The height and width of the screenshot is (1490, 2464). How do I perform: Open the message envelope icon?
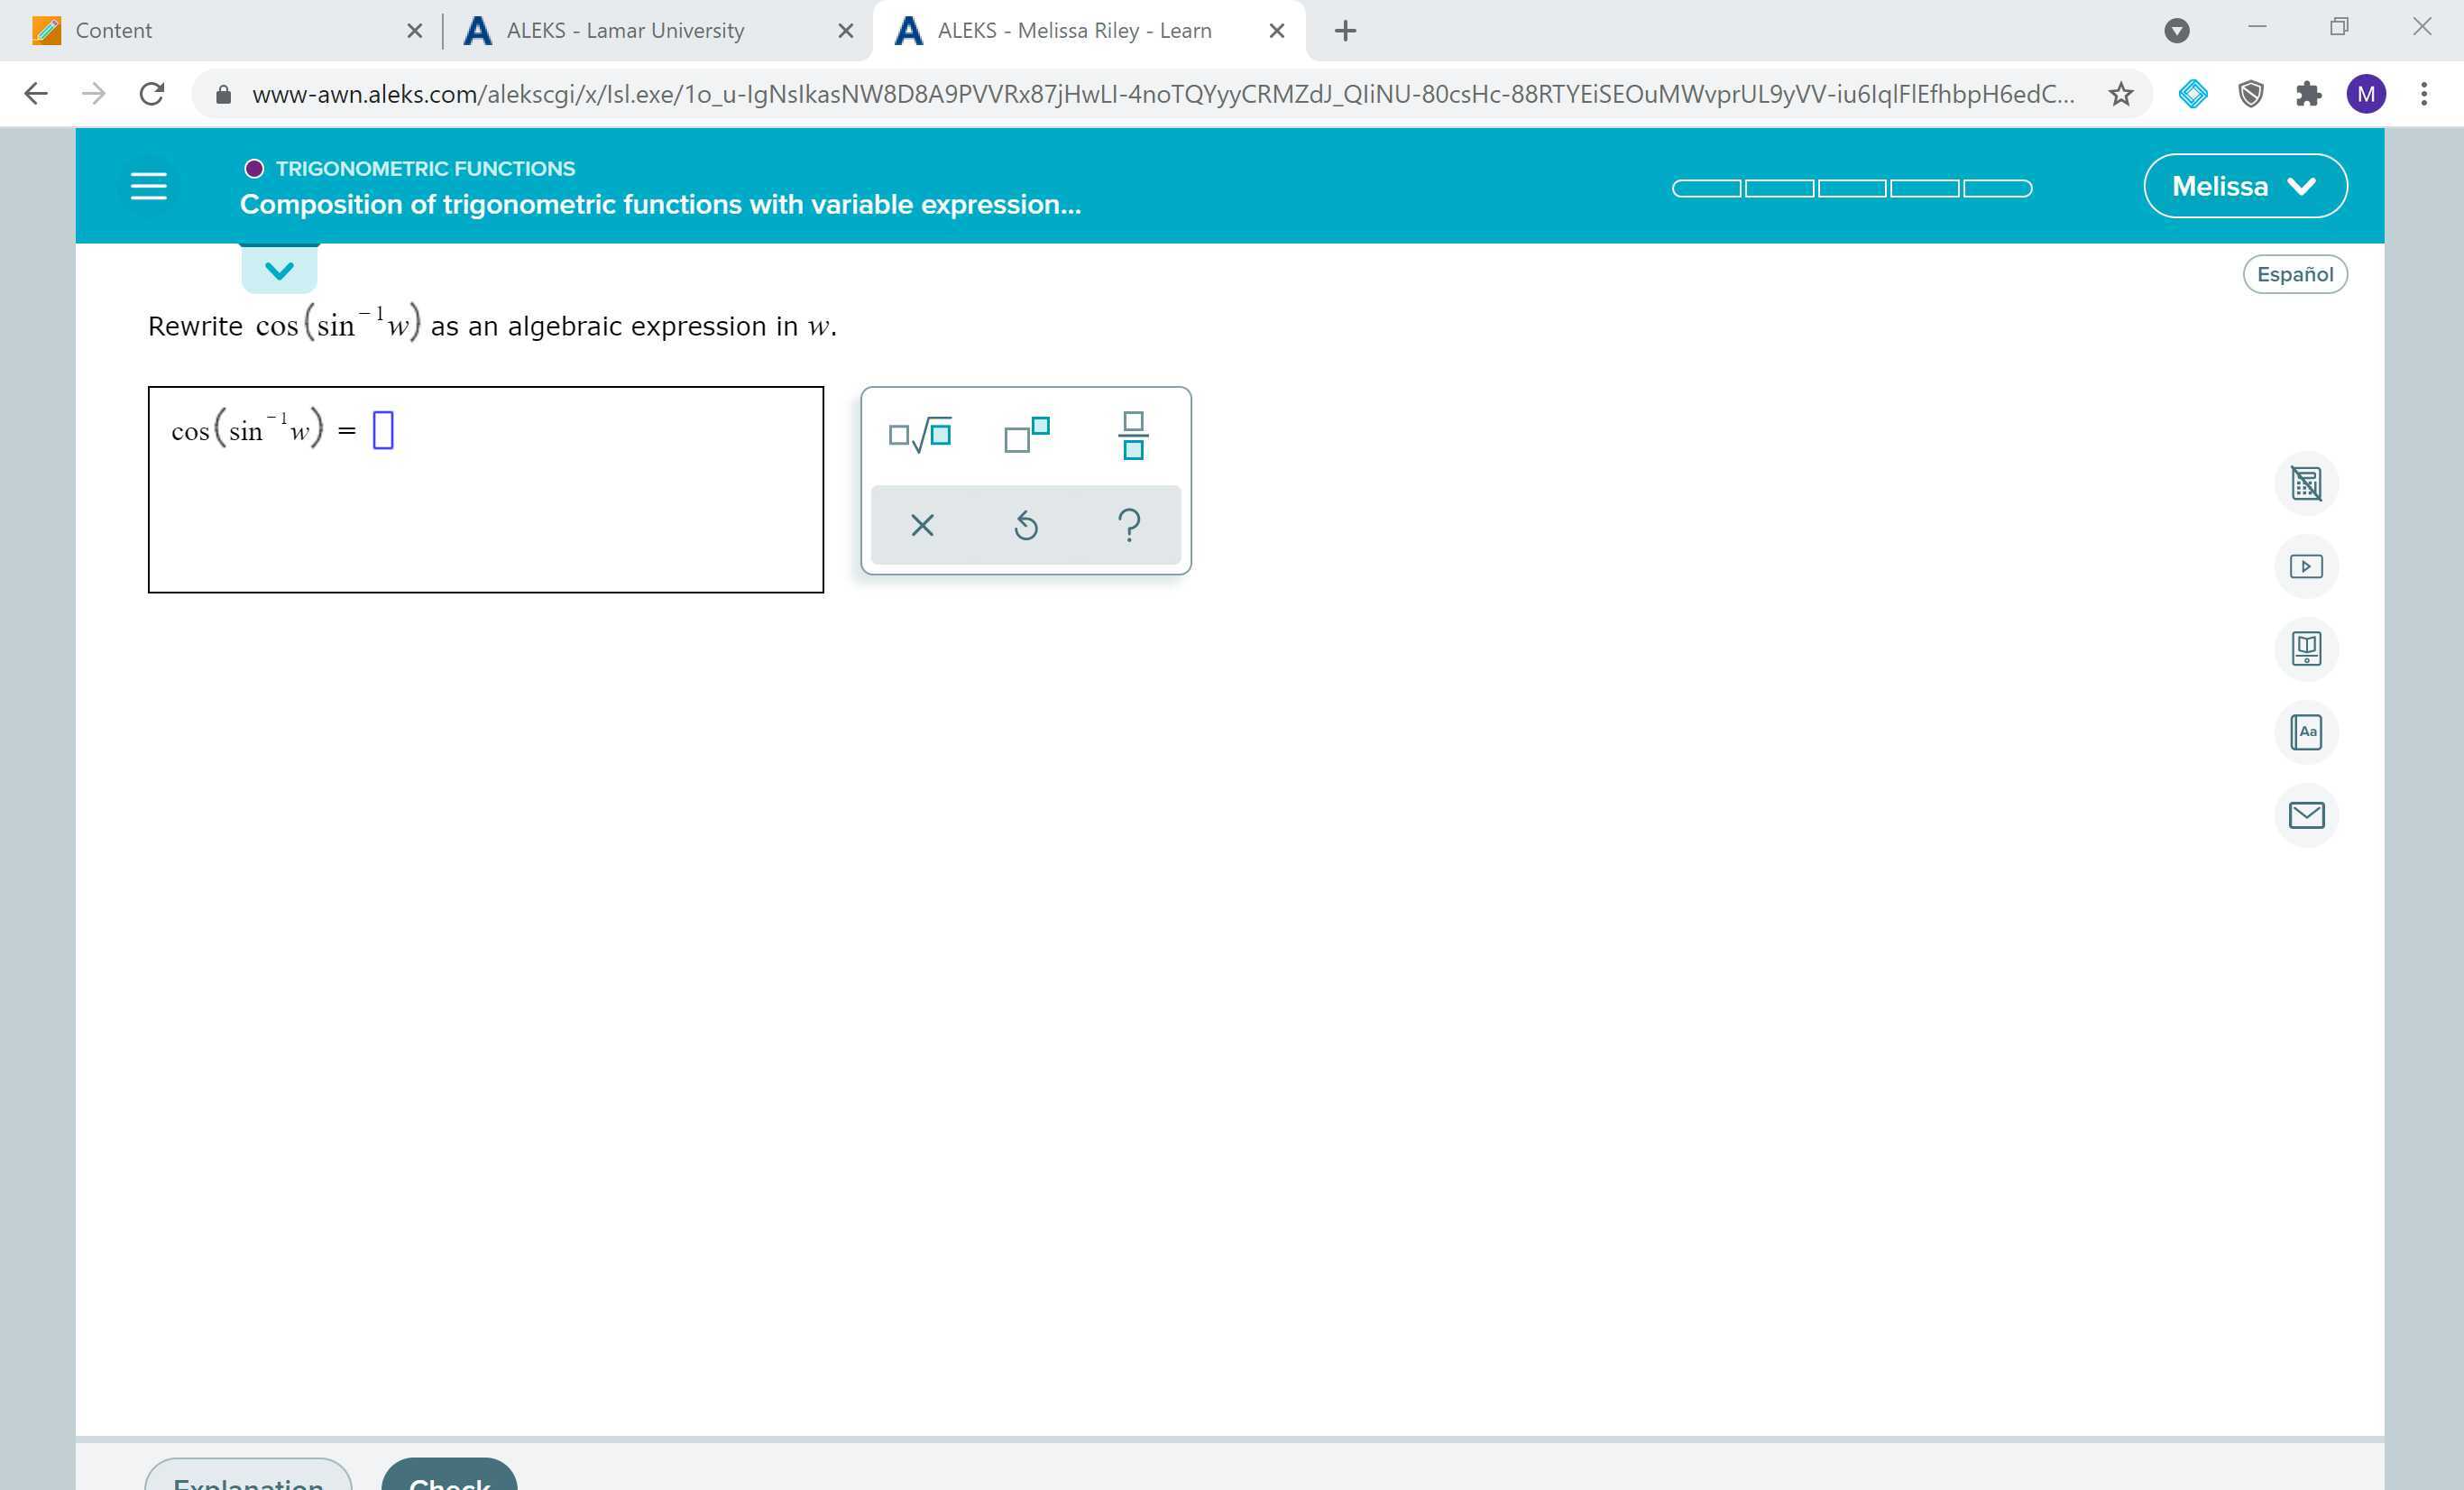(x=2307, y=815)
